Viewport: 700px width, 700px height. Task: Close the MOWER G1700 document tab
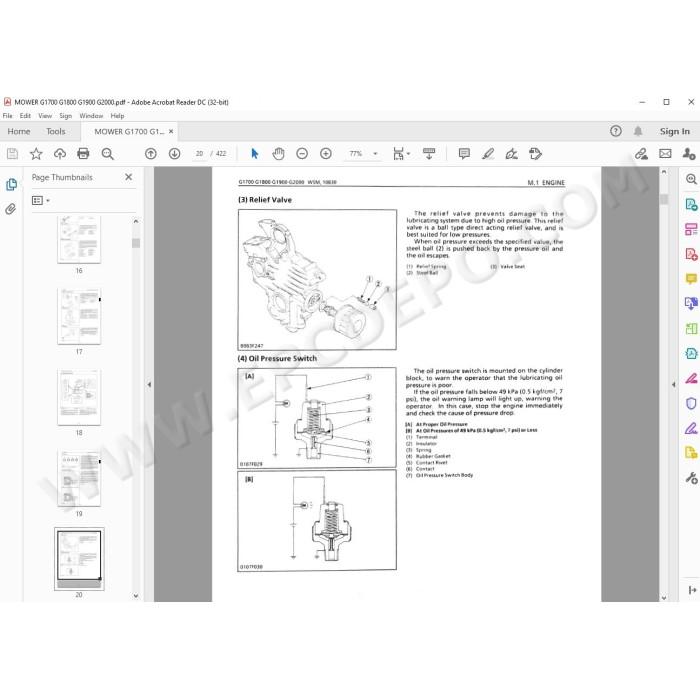[x=171, y=132]
